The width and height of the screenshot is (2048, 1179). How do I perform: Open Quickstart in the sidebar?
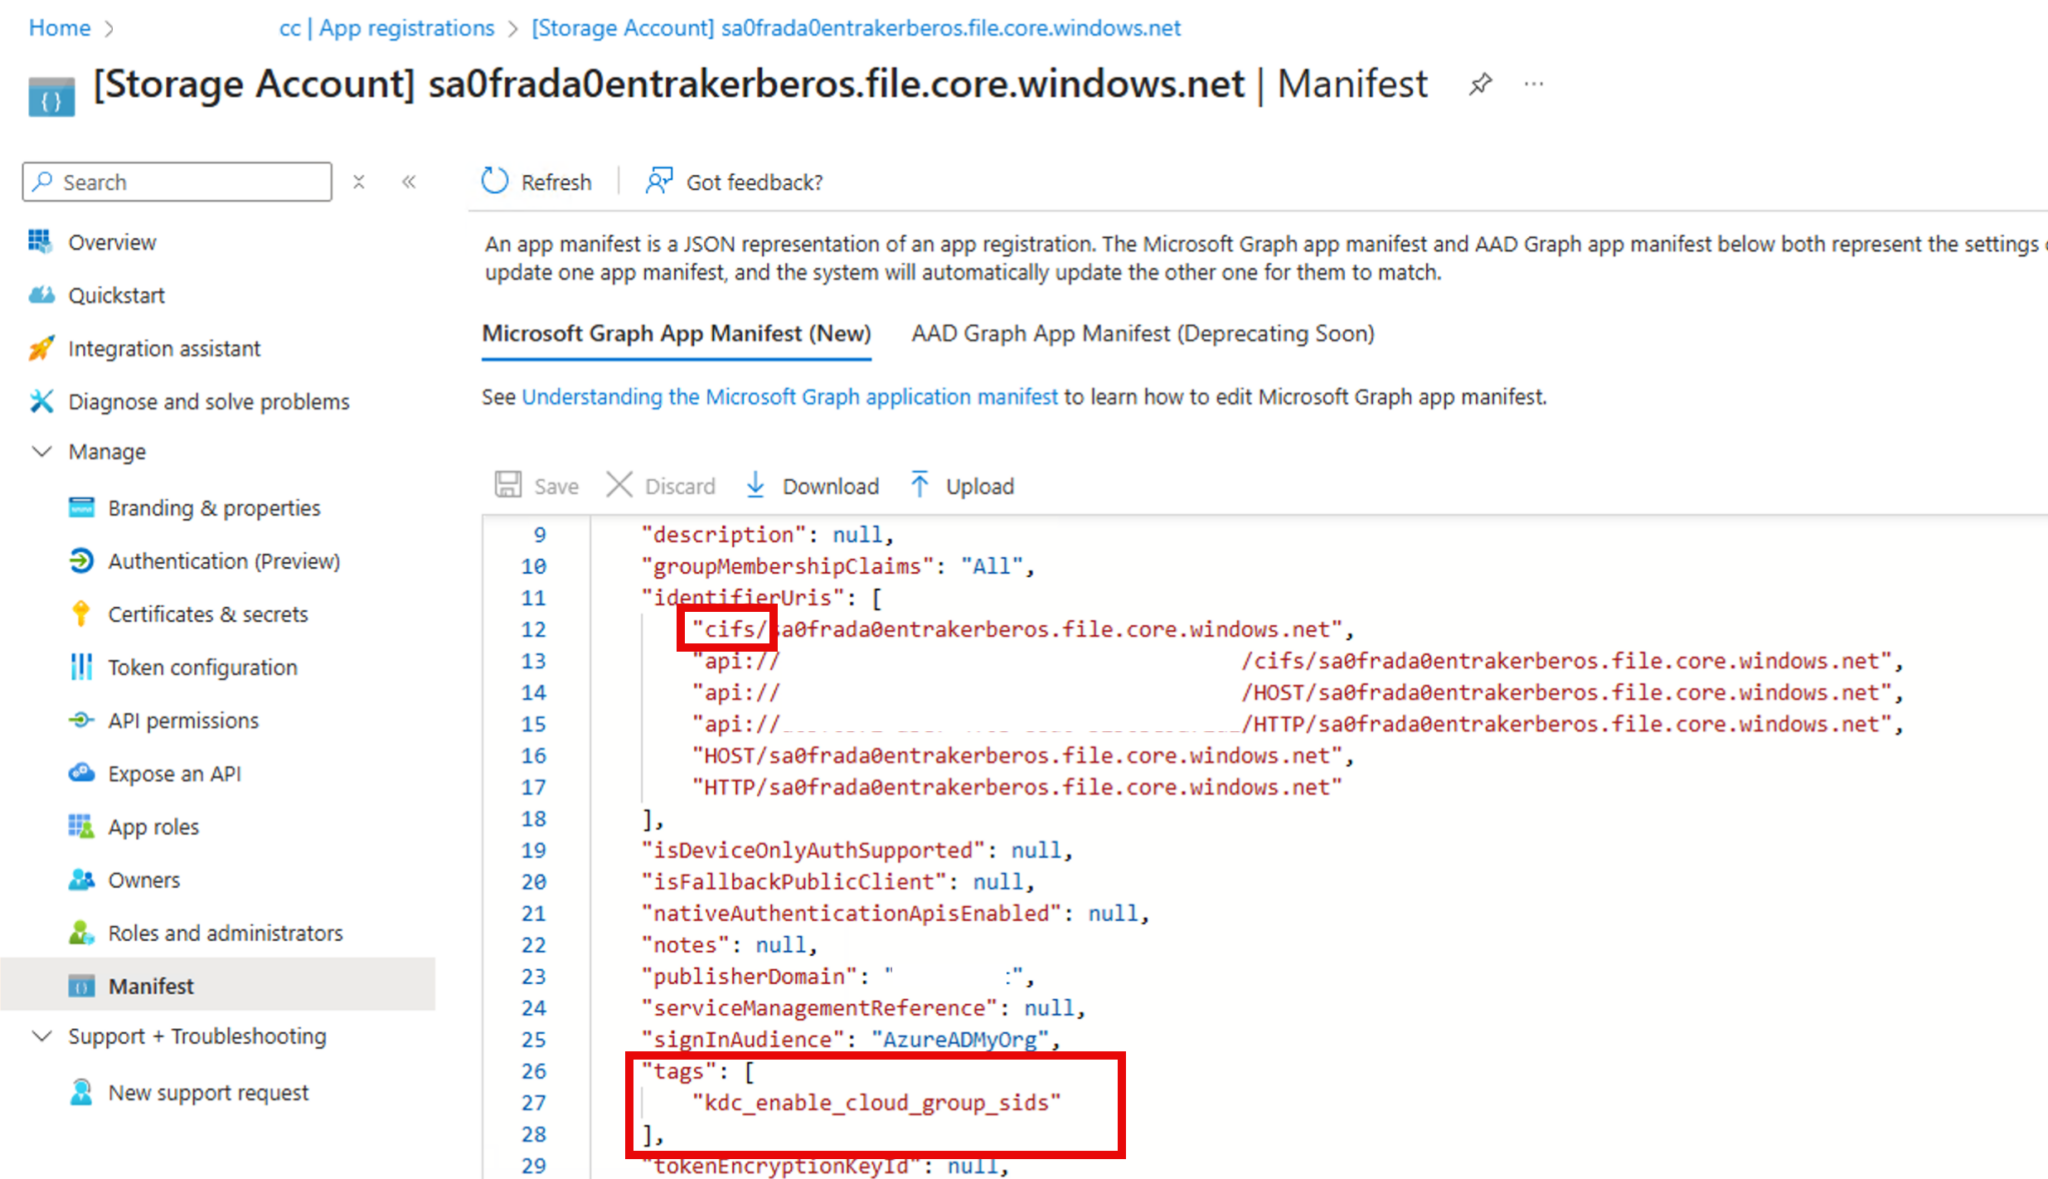(x=116, y=295)
